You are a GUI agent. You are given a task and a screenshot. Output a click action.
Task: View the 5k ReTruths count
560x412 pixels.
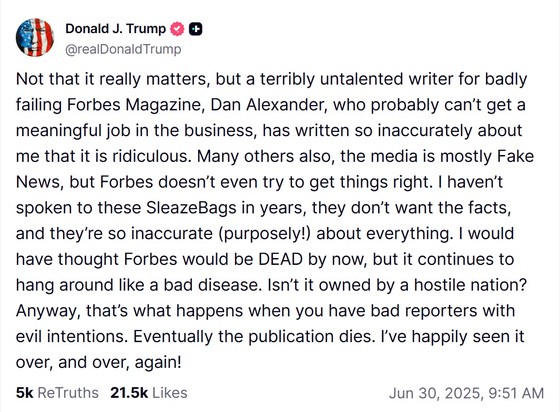tap(24, 393)
